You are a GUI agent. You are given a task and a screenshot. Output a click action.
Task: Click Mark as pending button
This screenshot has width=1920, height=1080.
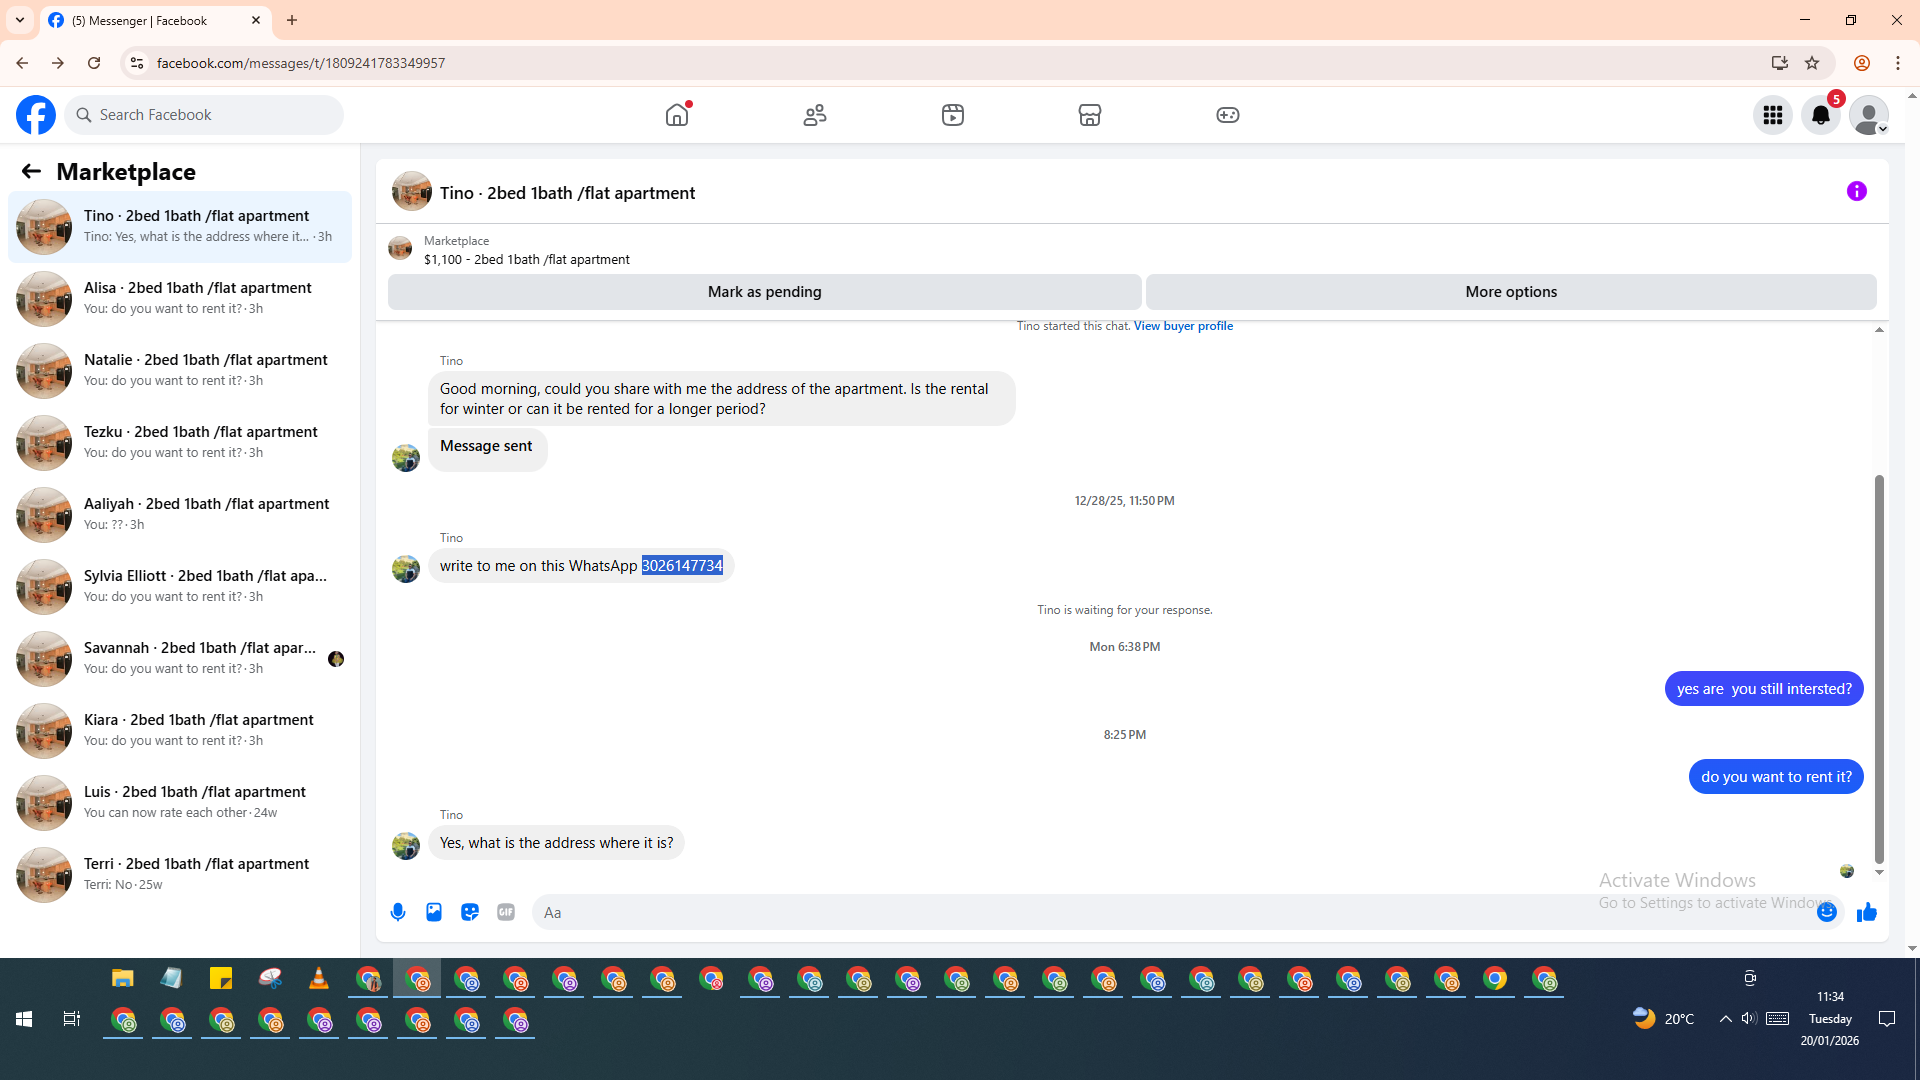(765, 292)
